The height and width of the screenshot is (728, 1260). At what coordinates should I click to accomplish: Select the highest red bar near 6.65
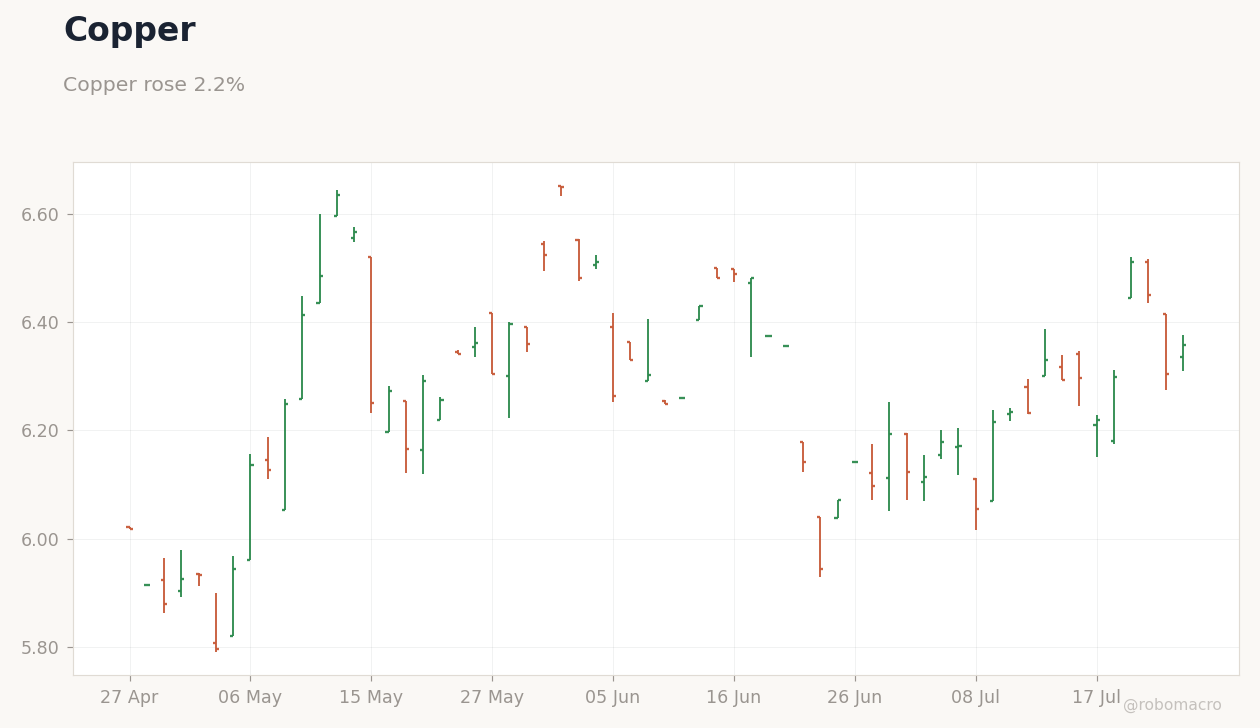(561, 190)
